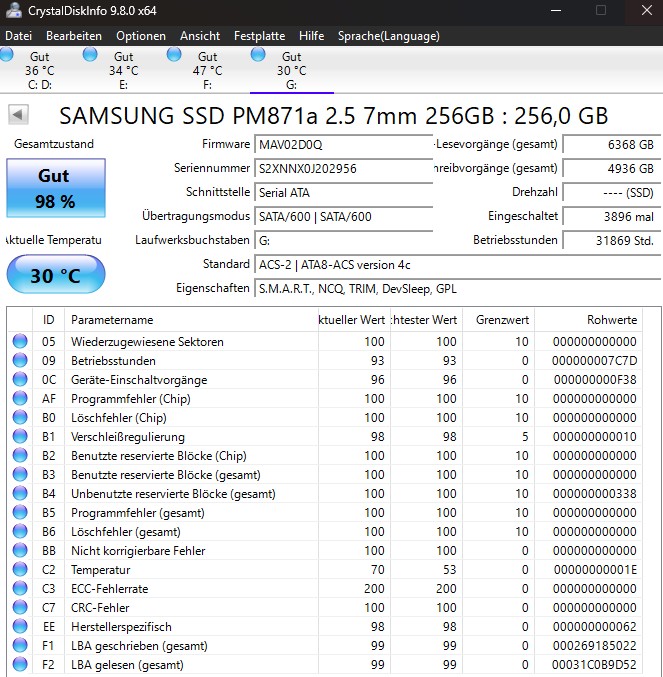Click status dot for Löschfehler (gesamt)

(20, 531)
